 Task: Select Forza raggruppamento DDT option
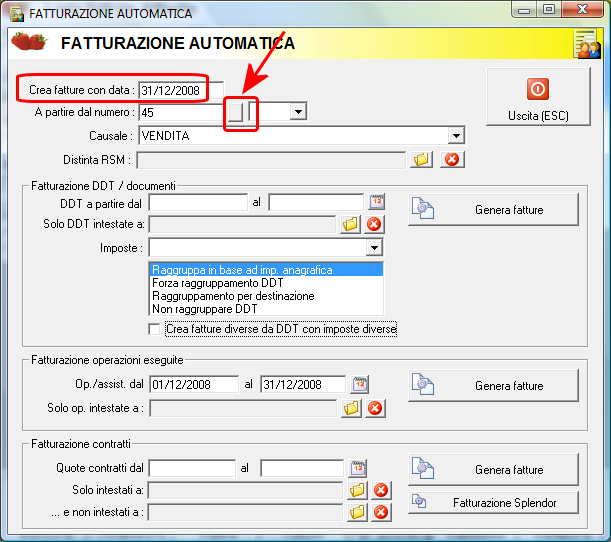[266, 283]
